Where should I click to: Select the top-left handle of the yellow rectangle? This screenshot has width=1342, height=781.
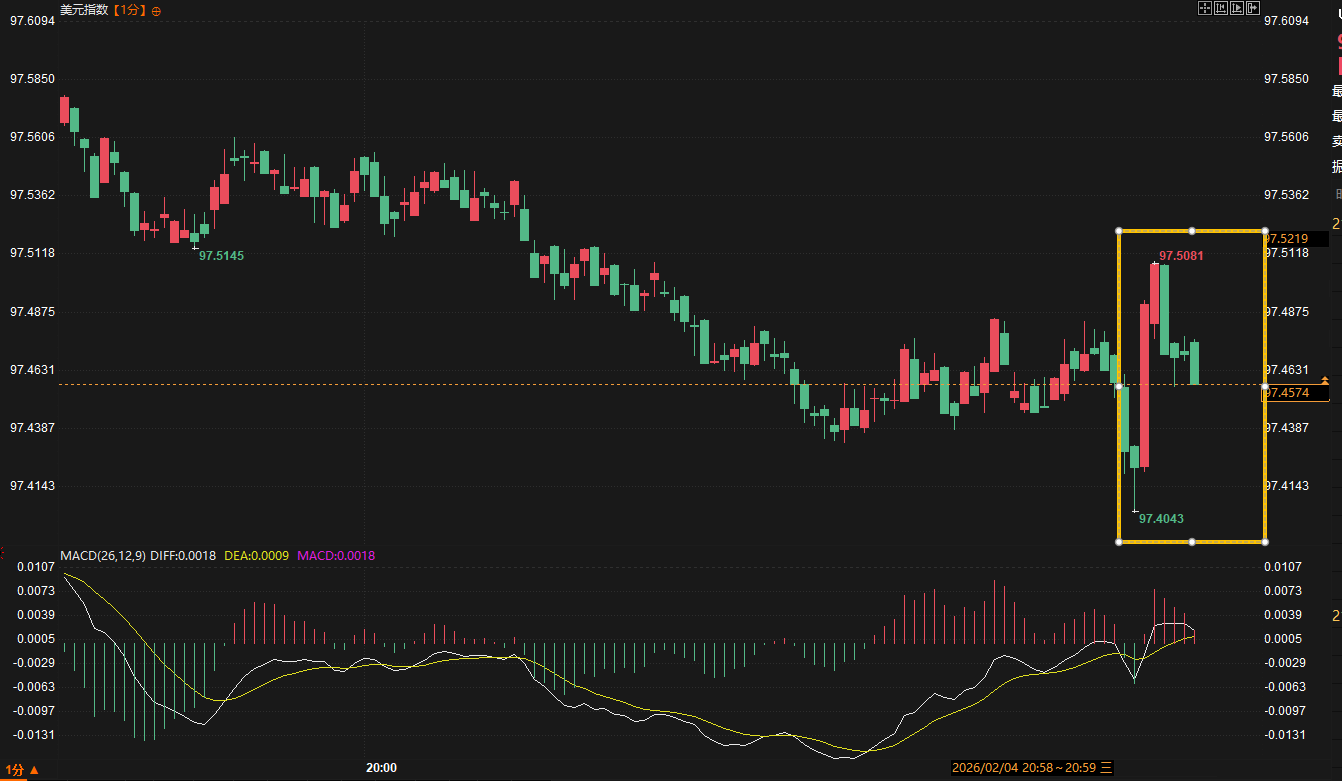(1119, 231)
